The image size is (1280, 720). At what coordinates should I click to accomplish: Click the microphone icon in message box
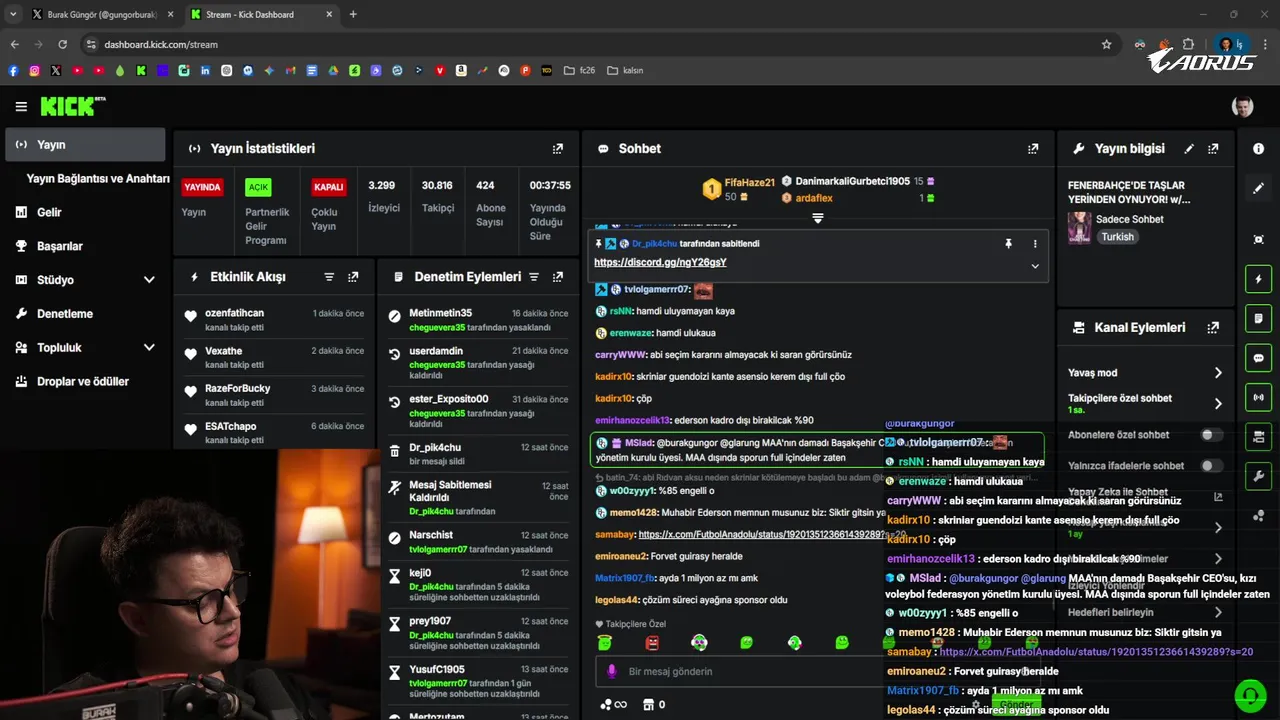pos(611,671)
